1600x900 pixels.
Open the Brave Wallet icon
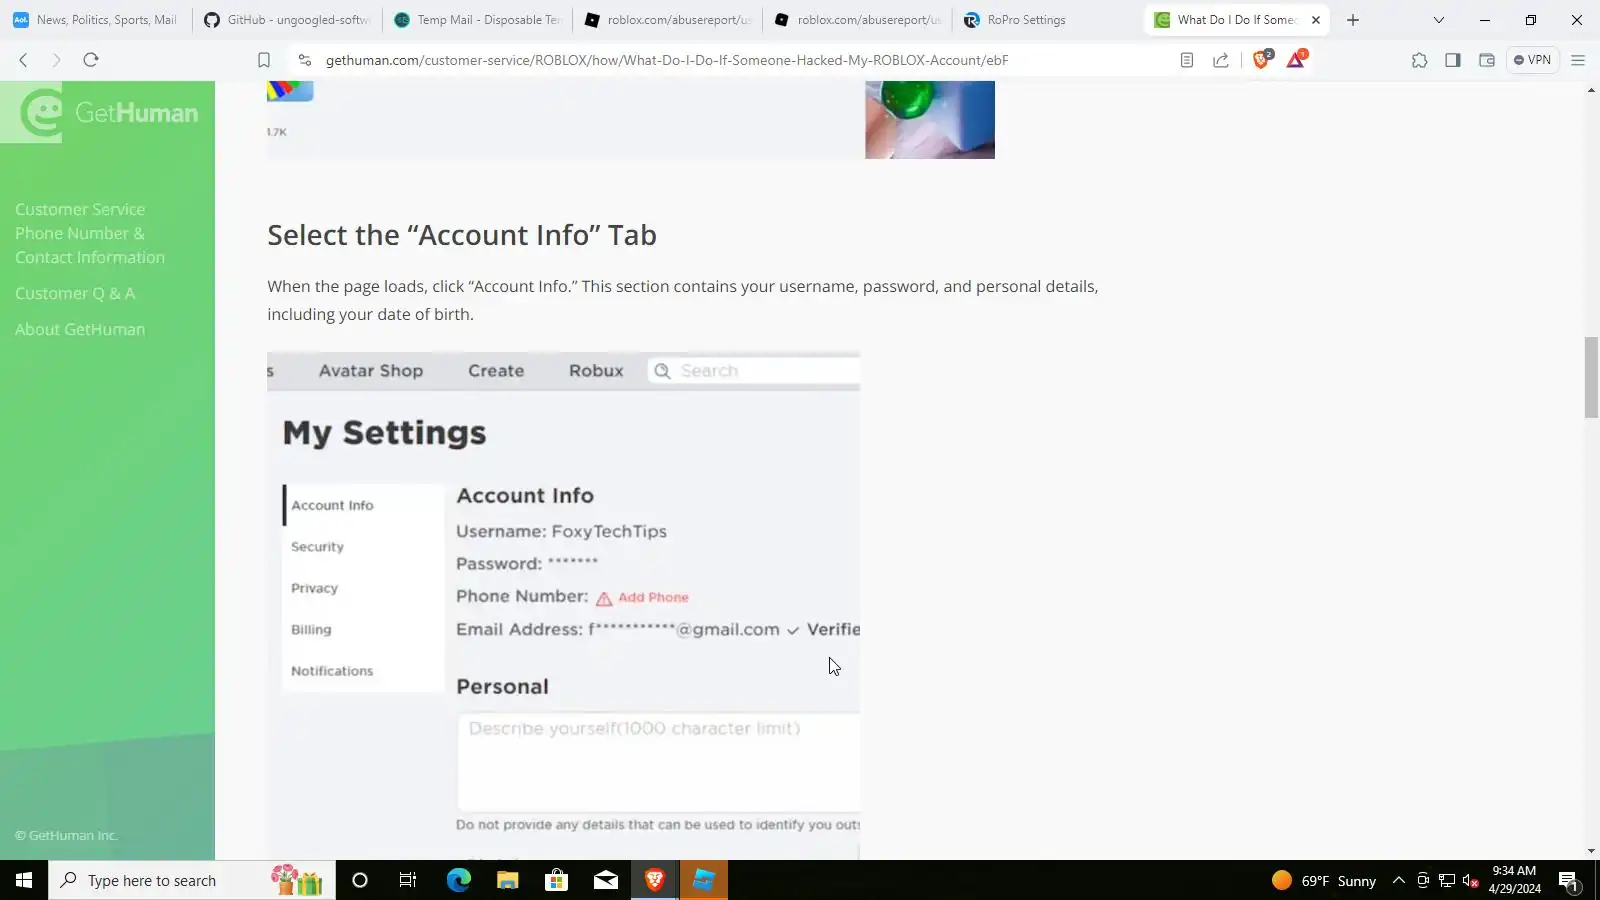pyautogui.click(x=1487, y=60)
